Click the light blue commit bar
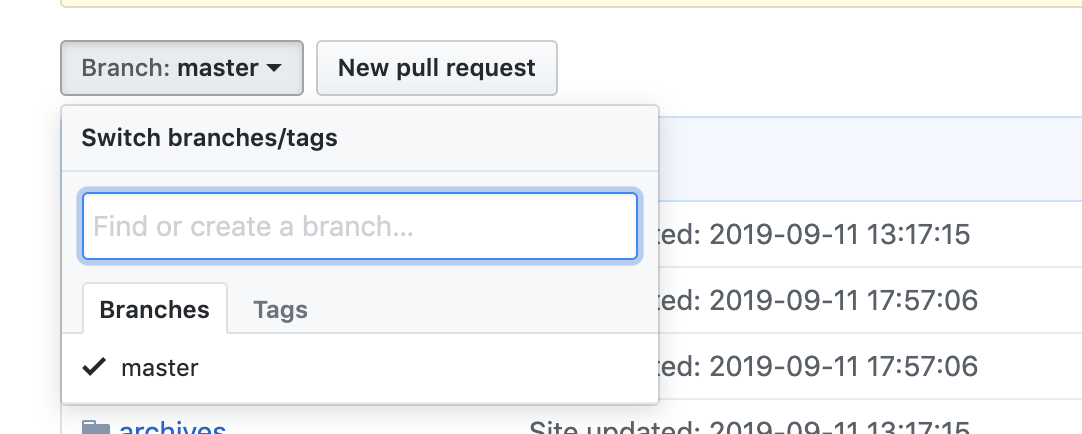1082x434 pixels. click(870, 159)
